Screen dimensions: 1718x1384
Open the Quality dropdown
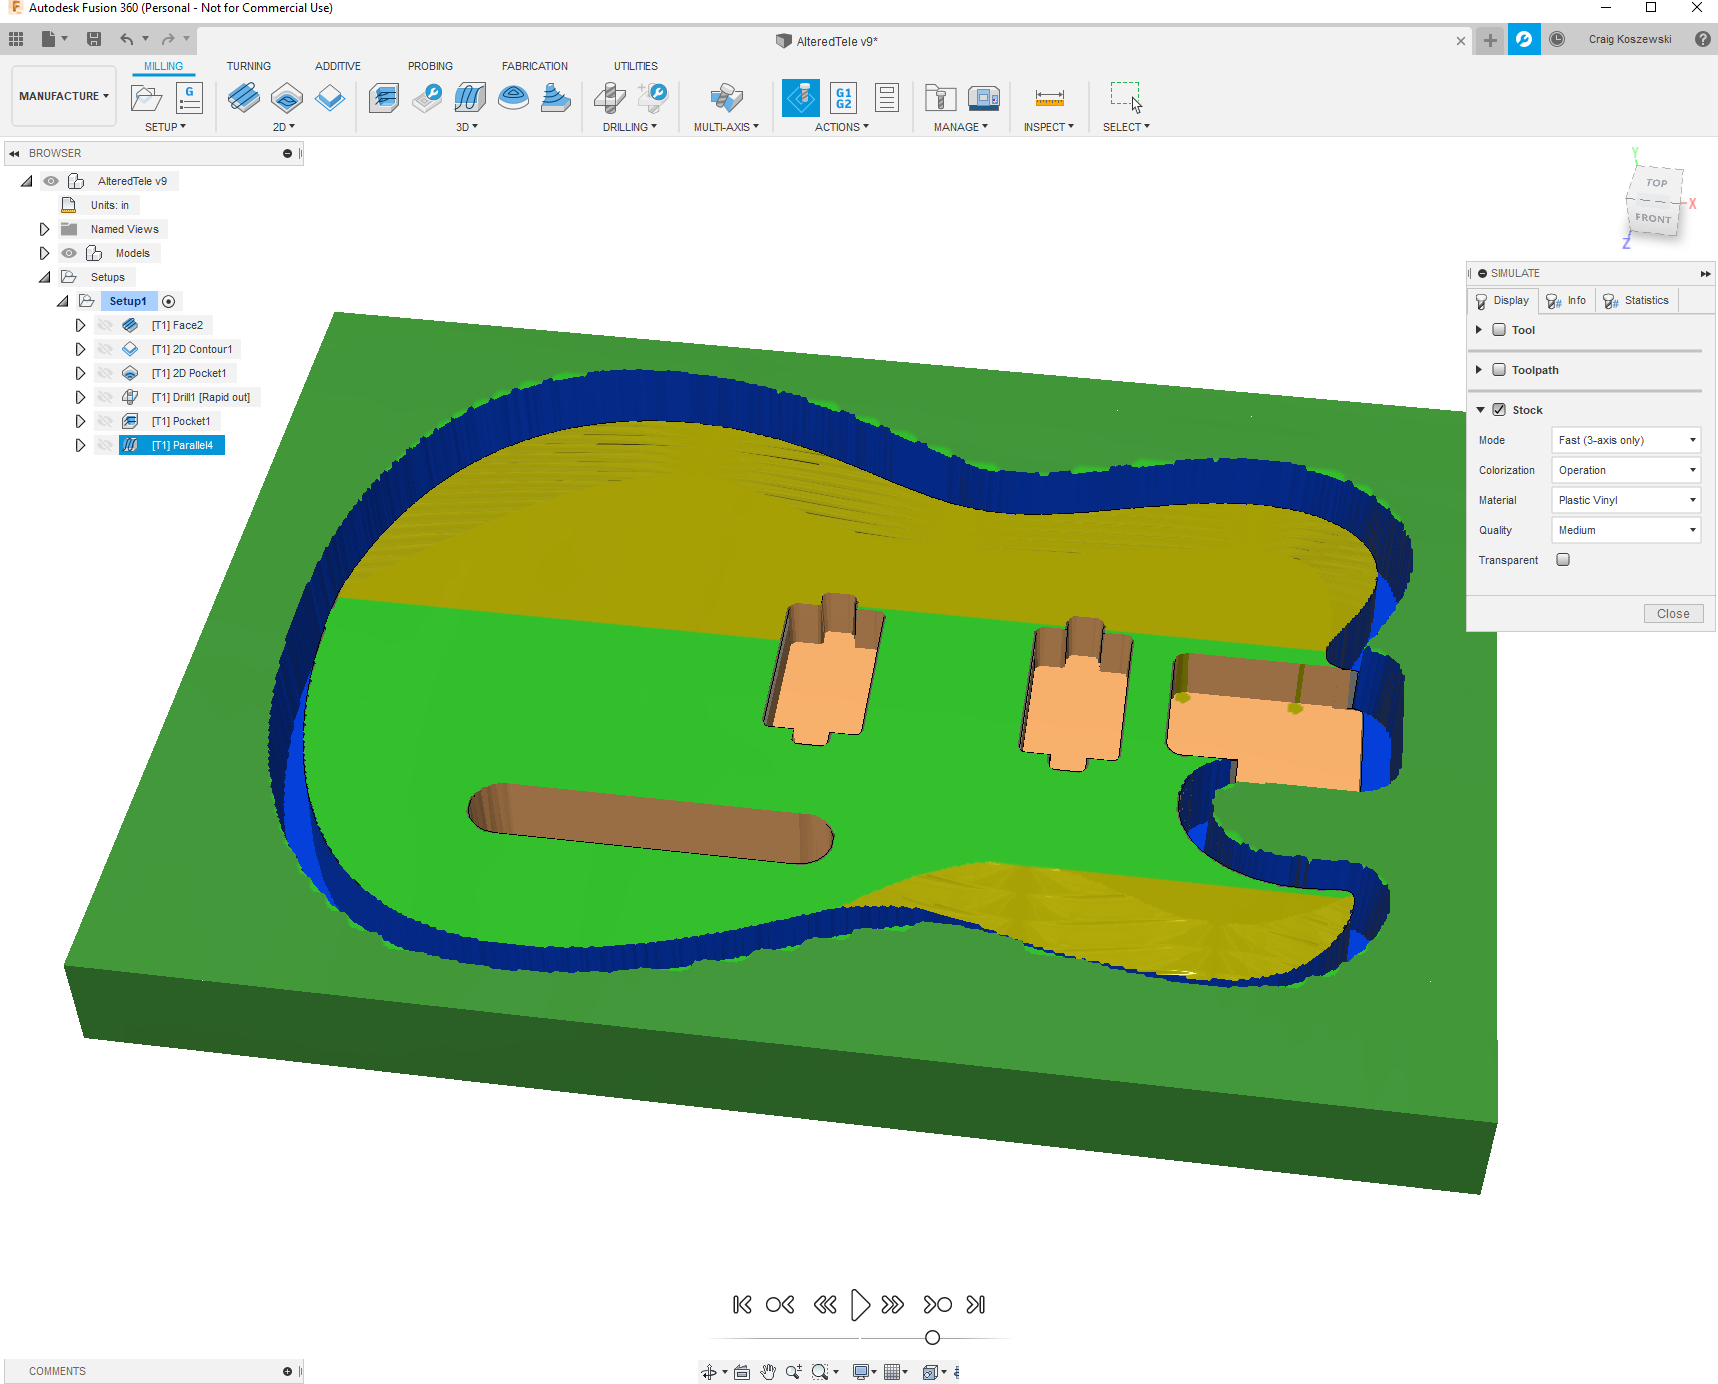[1626, 530]
